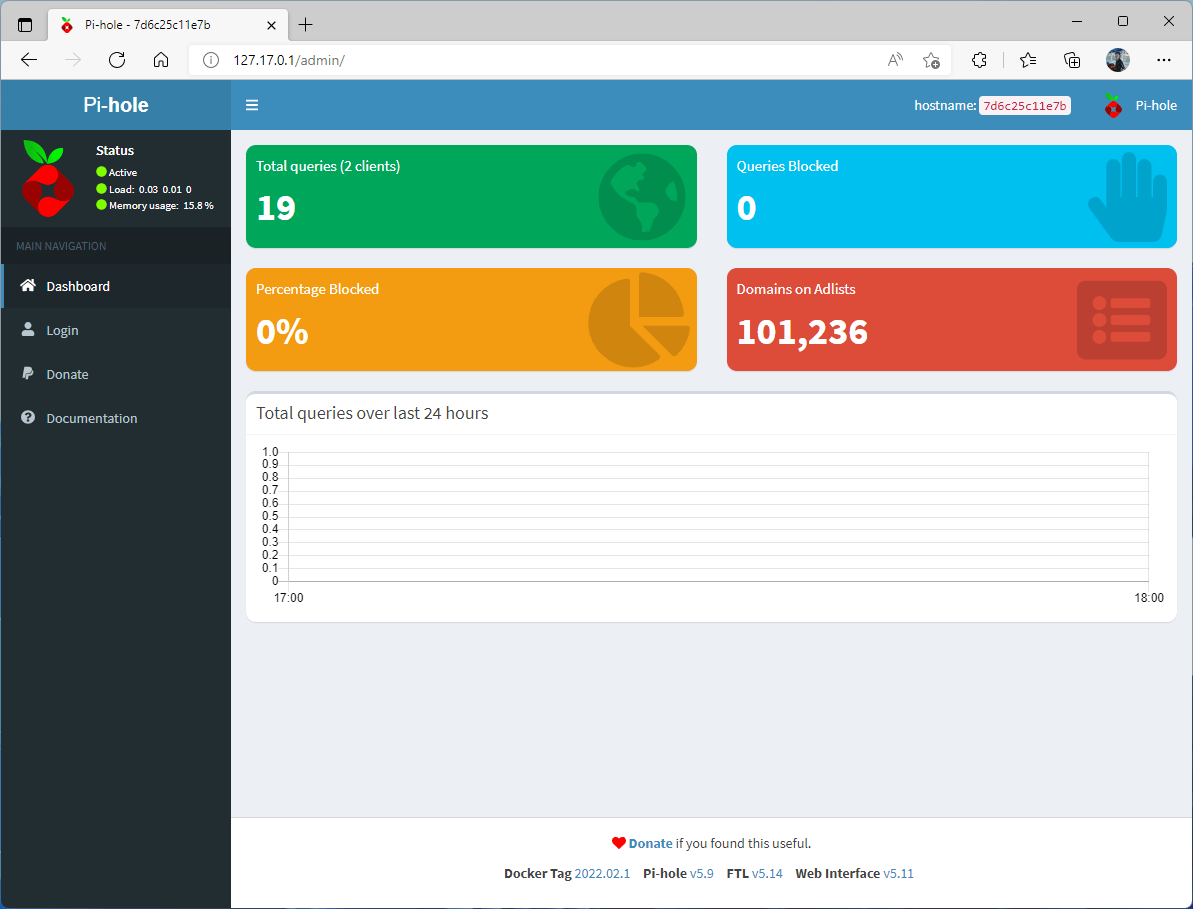This screenshot has height=909, width=1193.
Task: Click inside the queries timeline chart area
Action: [x=717, y=516]
